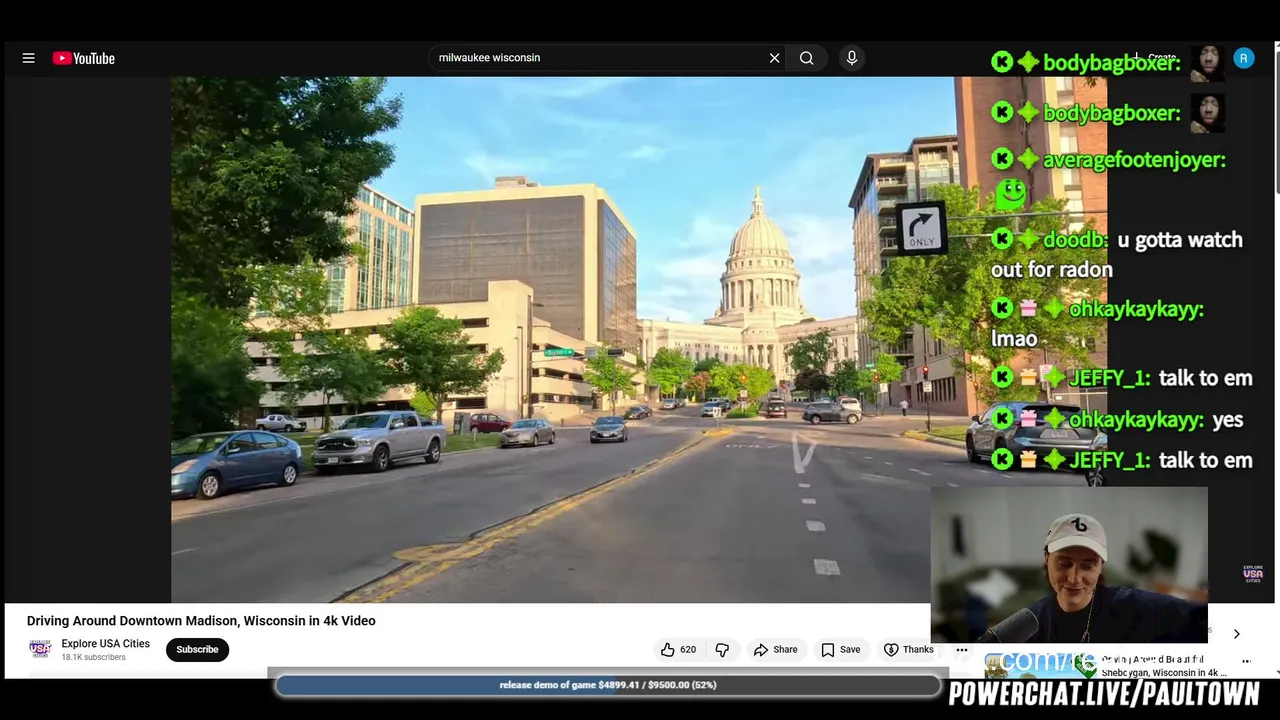
Task: Open the account avatar menu
Action: pos(1243,58)
